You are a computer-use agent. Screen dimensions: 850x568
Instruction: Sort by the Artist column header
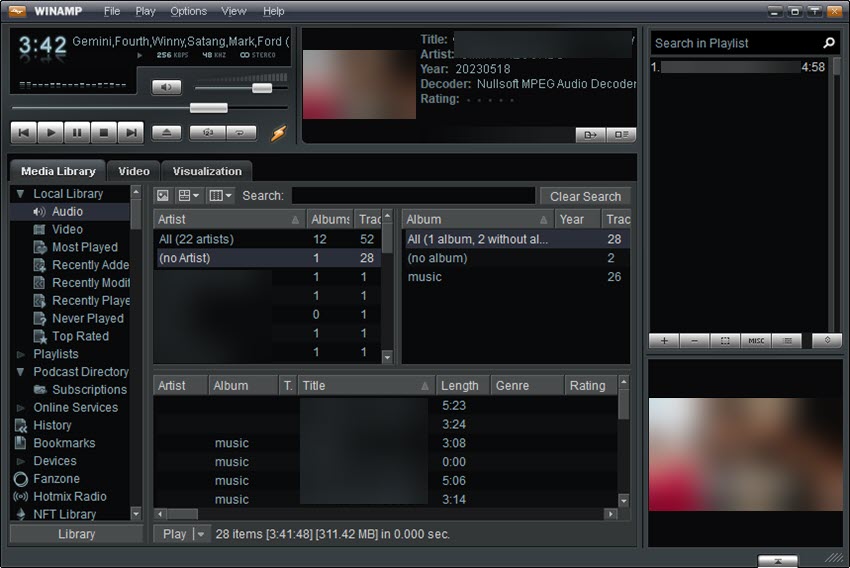[x=229, y=219]
